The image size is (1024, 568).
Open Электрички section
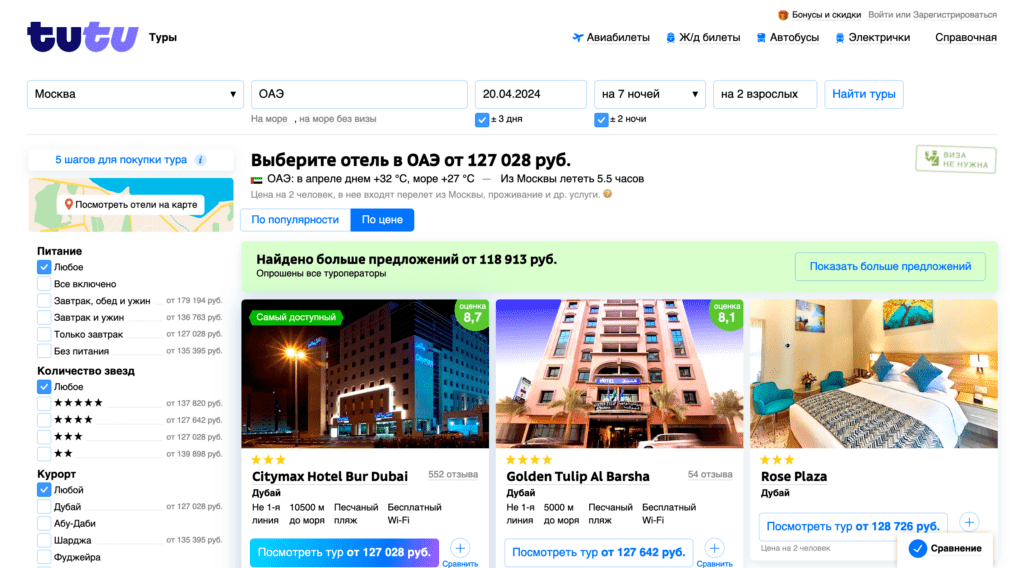[879, 38]
